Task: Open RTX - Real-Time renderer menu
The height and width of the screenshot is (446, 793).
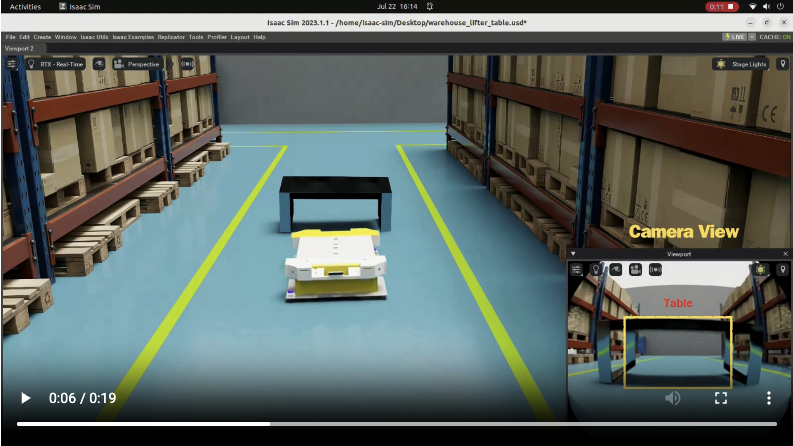Action: (55, 64)
